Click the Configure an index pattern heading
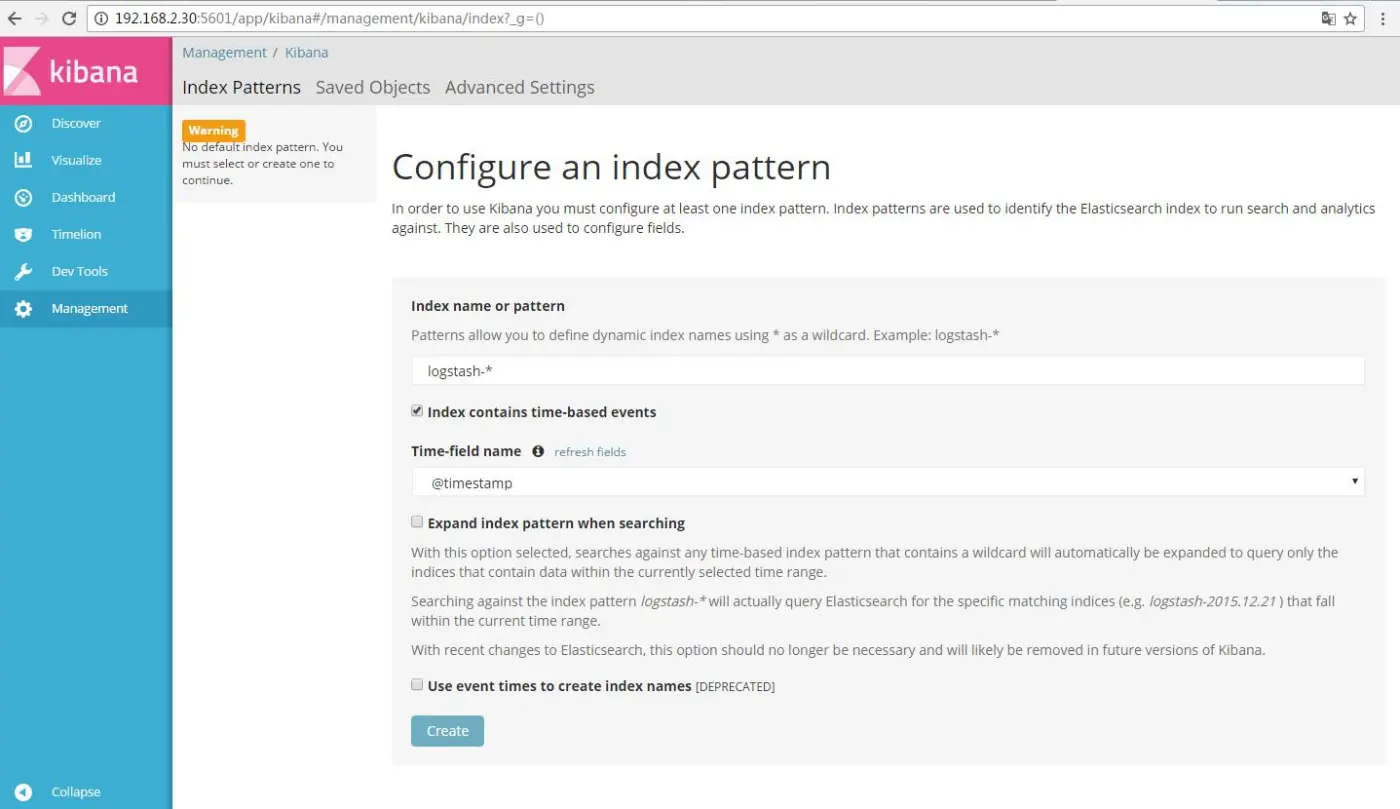Screen dimensions: 1400x809 pos(611,167)
